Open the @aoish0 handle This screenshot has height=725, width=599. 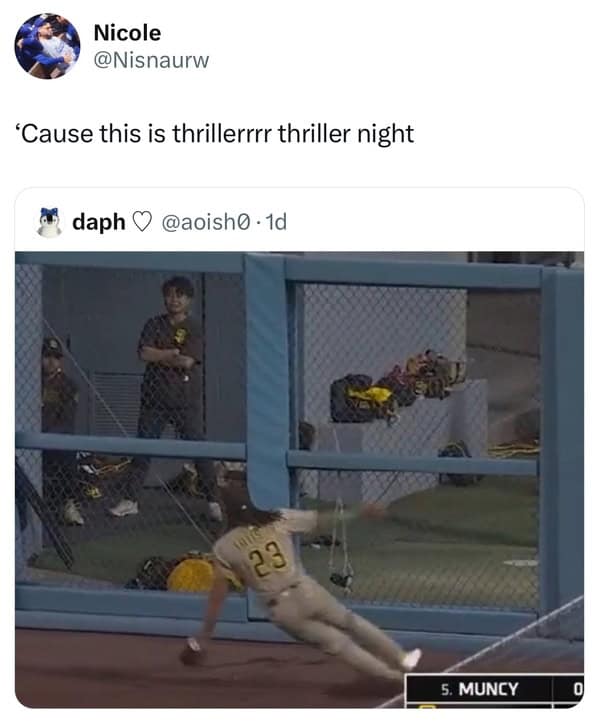pos(206,222)
